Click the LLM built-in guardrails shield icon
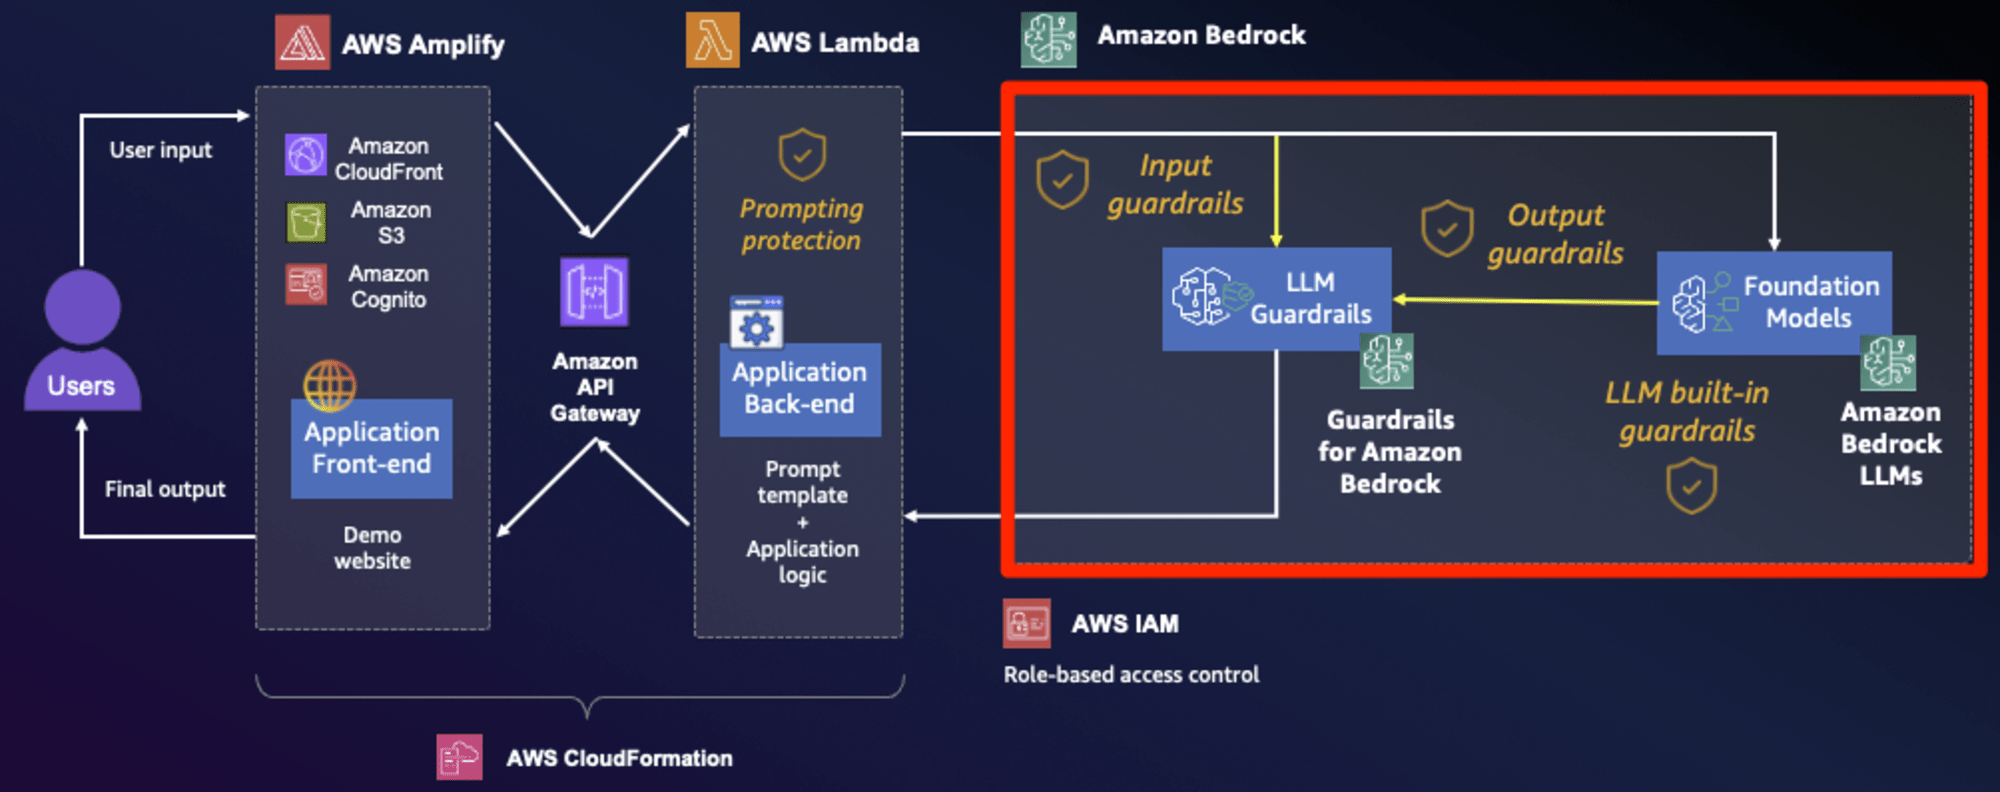 pyautogui.click(x=1691, y=485)
